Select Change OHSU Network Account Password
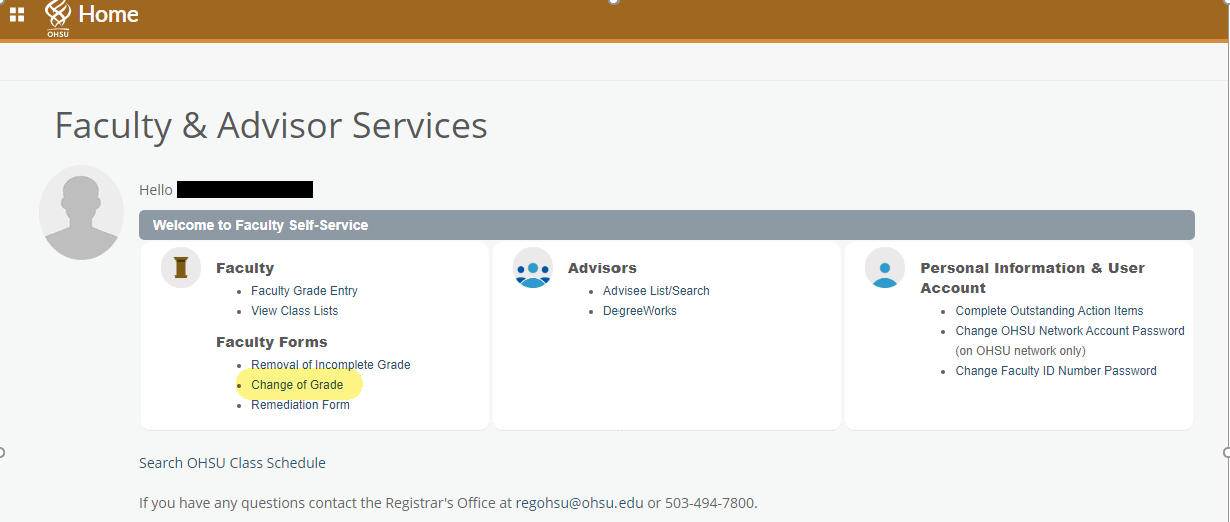Screen dimensions: 1230x522 1069,331
